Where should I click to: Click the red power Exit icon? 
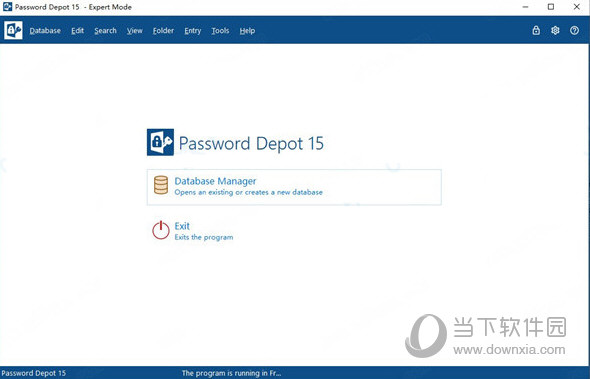click(x=161, y=230)
